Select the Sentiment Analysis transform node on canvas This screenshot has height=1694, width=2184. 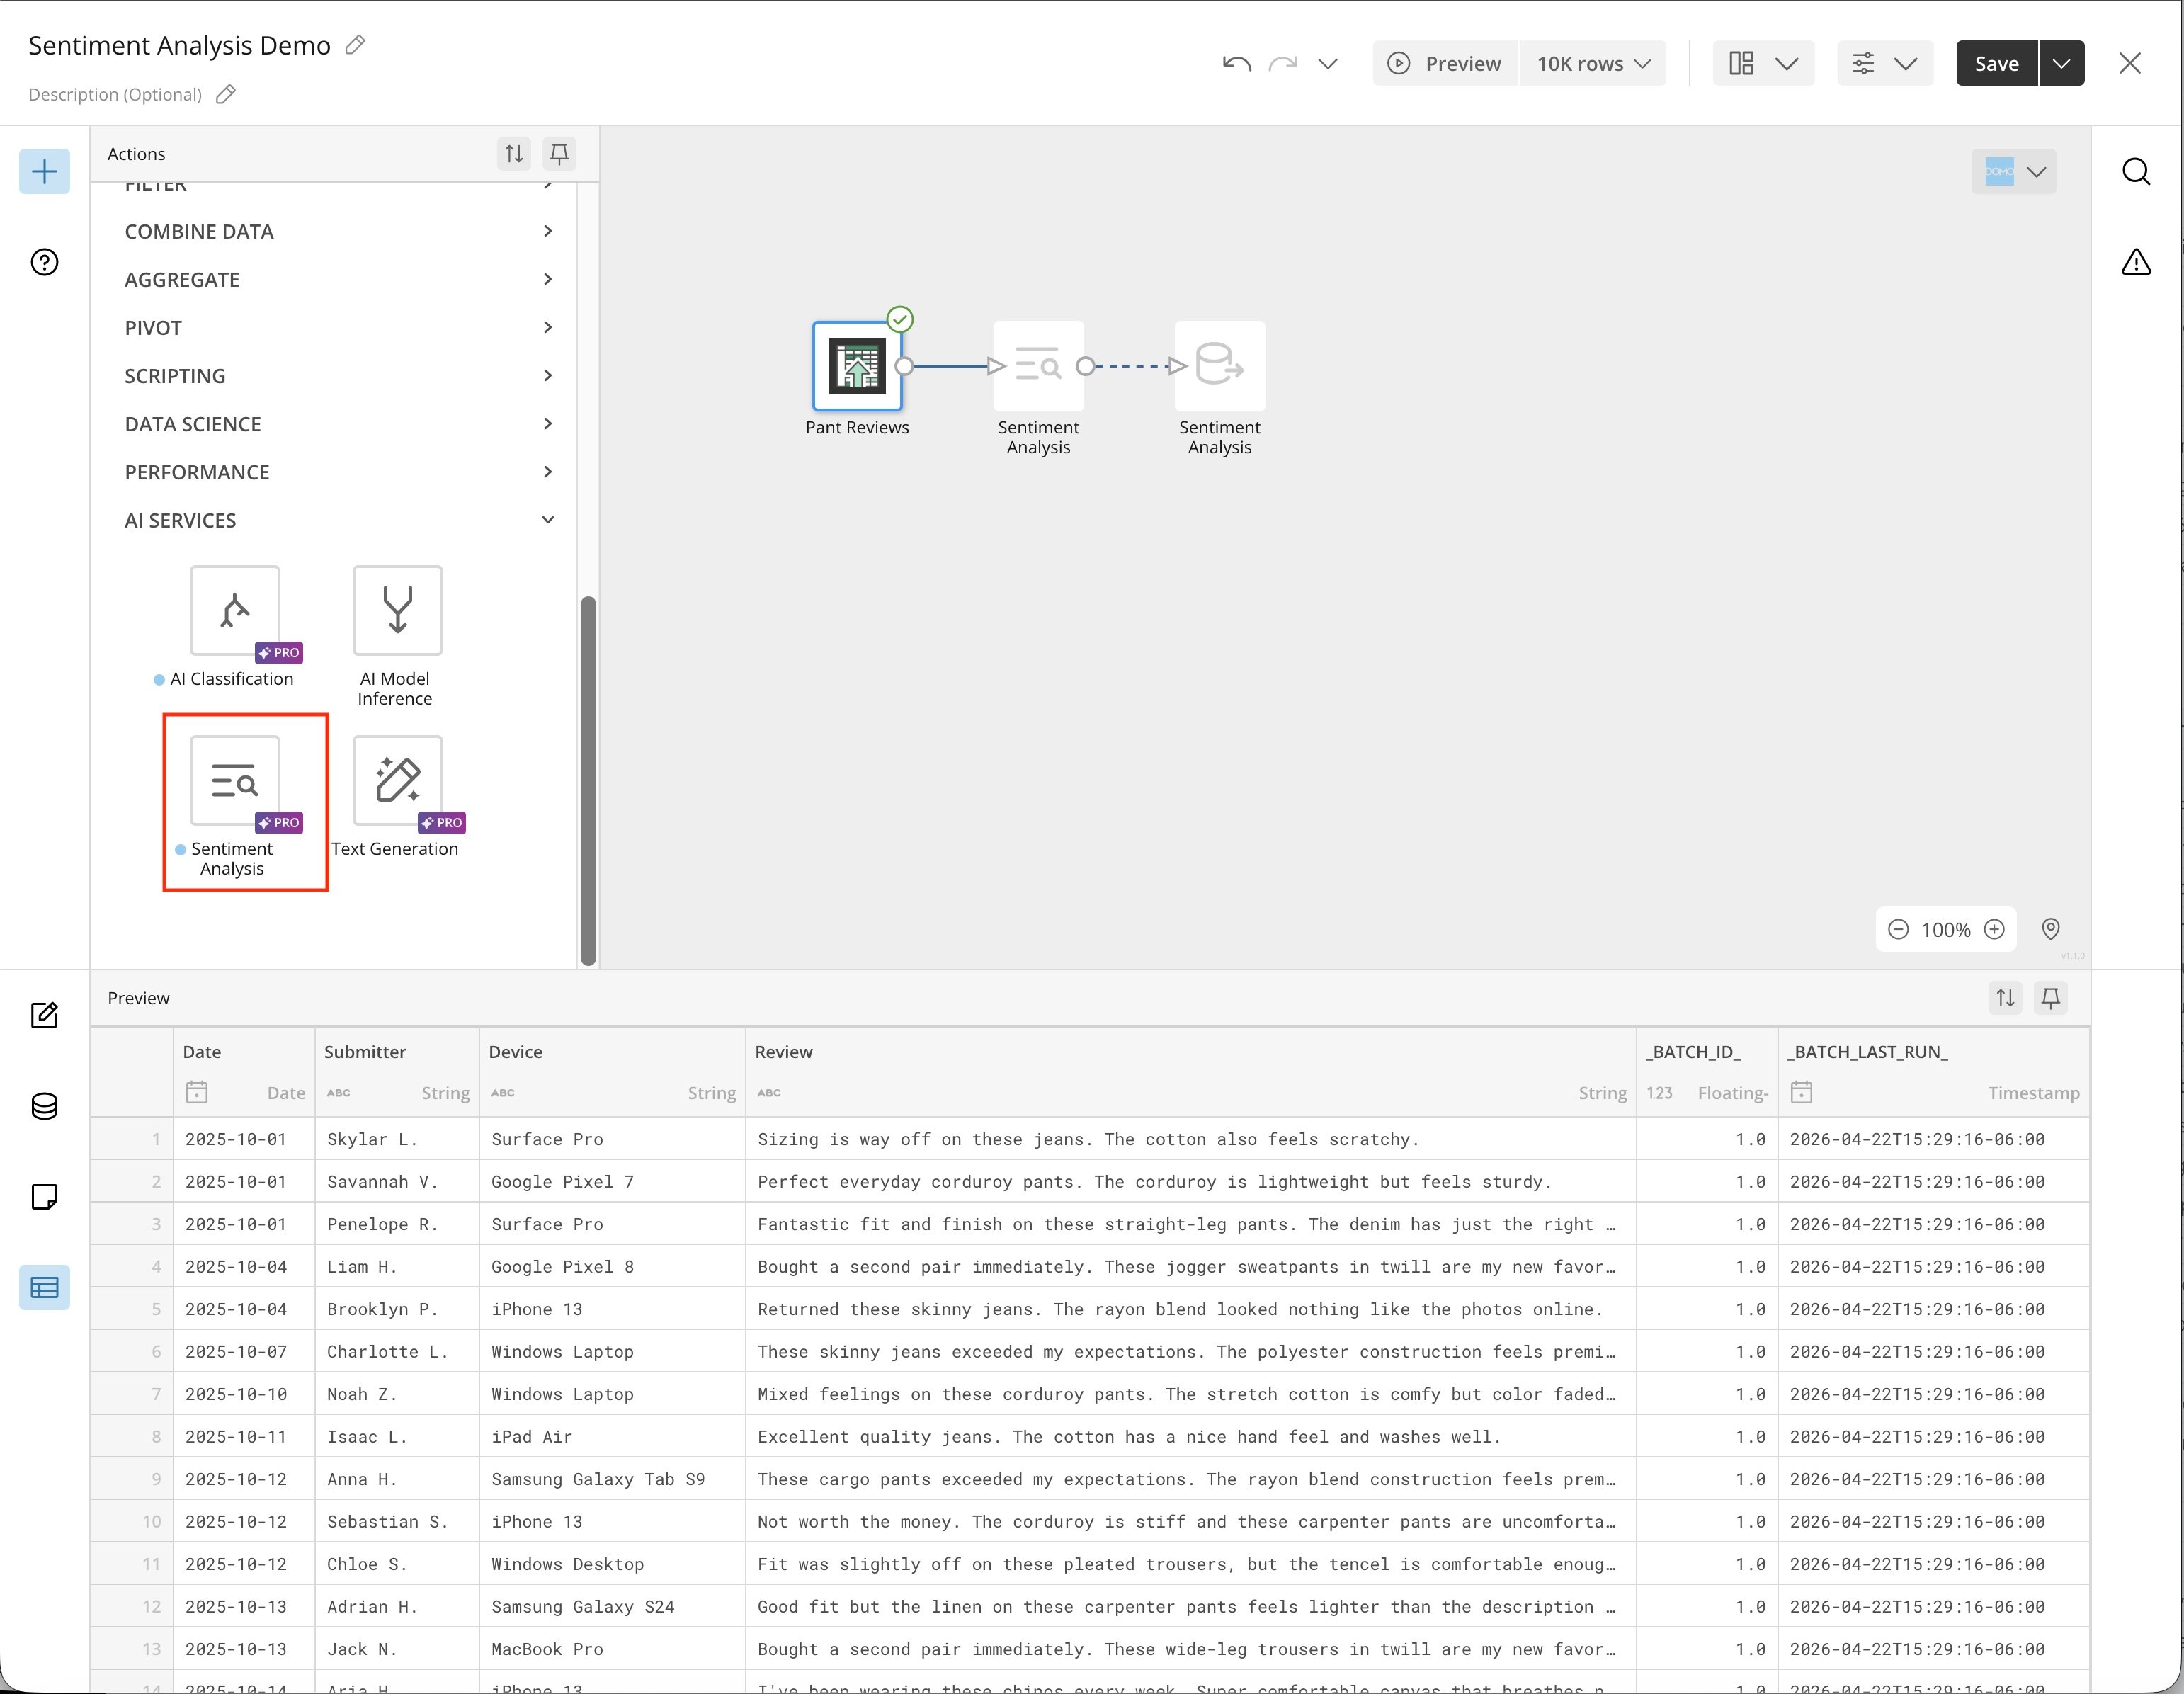click(1038, 366)
